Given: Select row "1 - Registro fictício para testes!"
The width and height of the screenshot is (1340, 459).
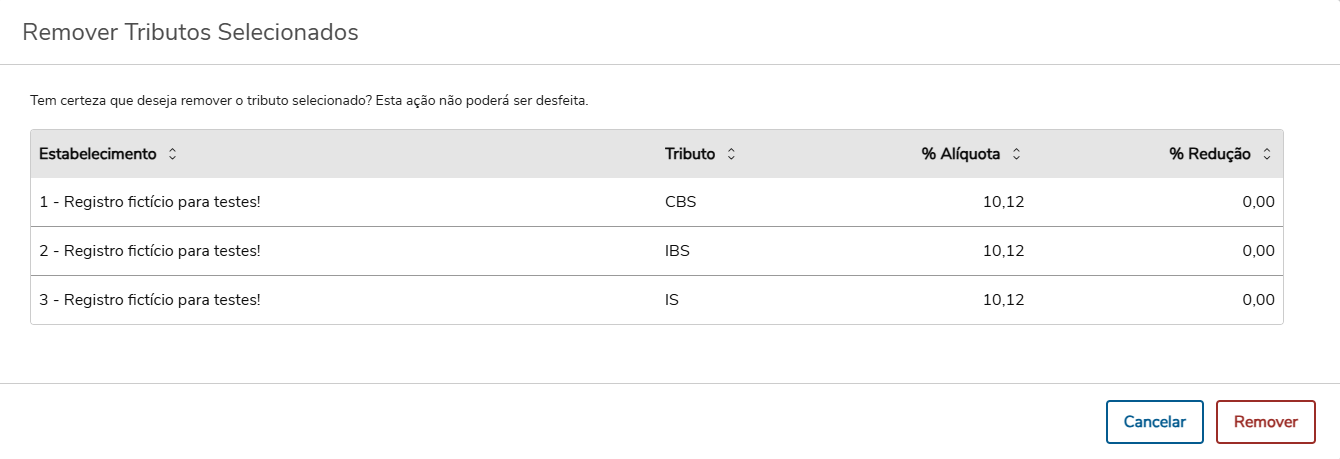Looking at the screenshot, I should [x=150, y=202].
